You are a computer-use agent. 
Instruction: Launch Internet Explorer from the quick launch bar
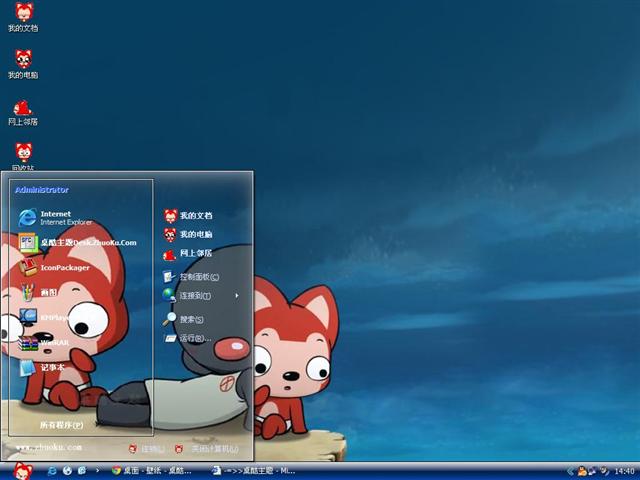[52, 471]
